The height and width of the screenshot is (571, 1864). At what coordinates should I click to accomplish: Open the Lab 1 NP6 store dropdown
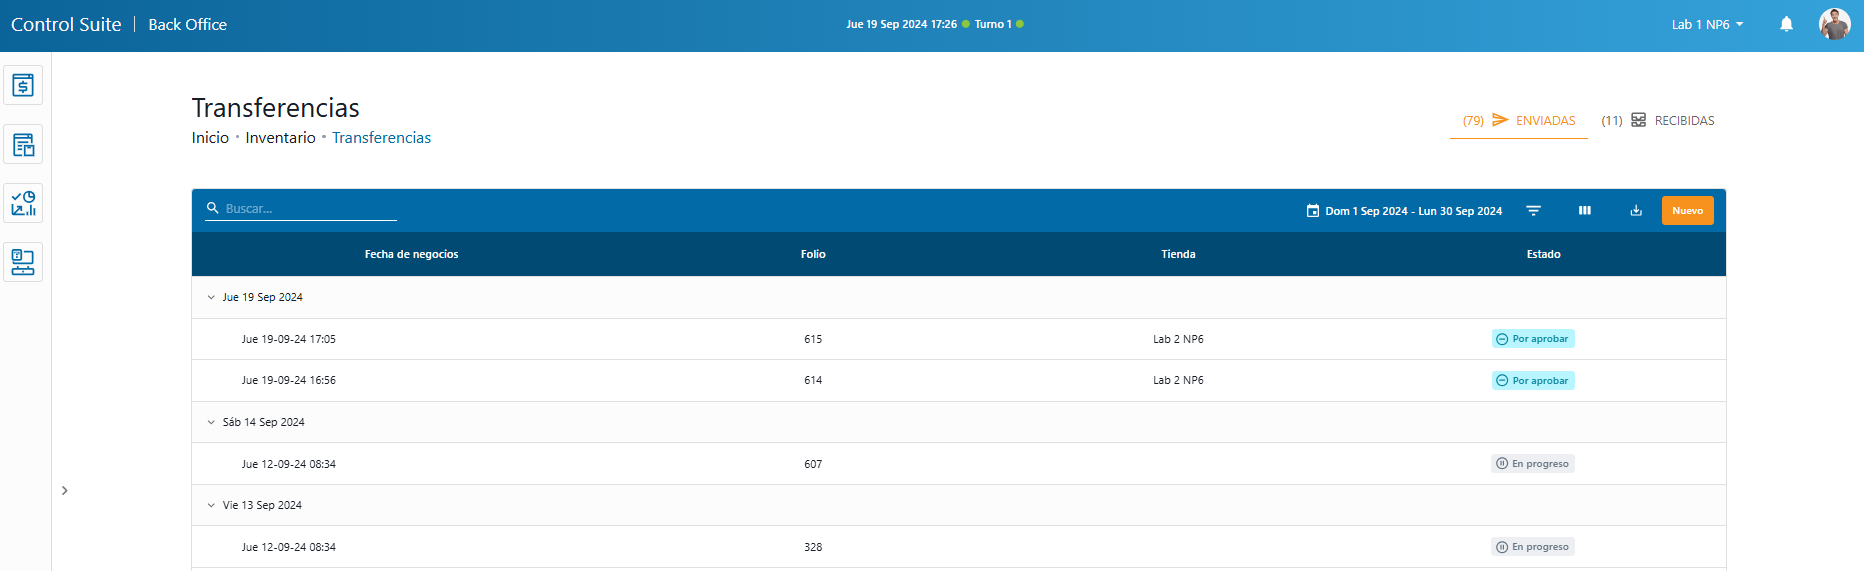1707,24
